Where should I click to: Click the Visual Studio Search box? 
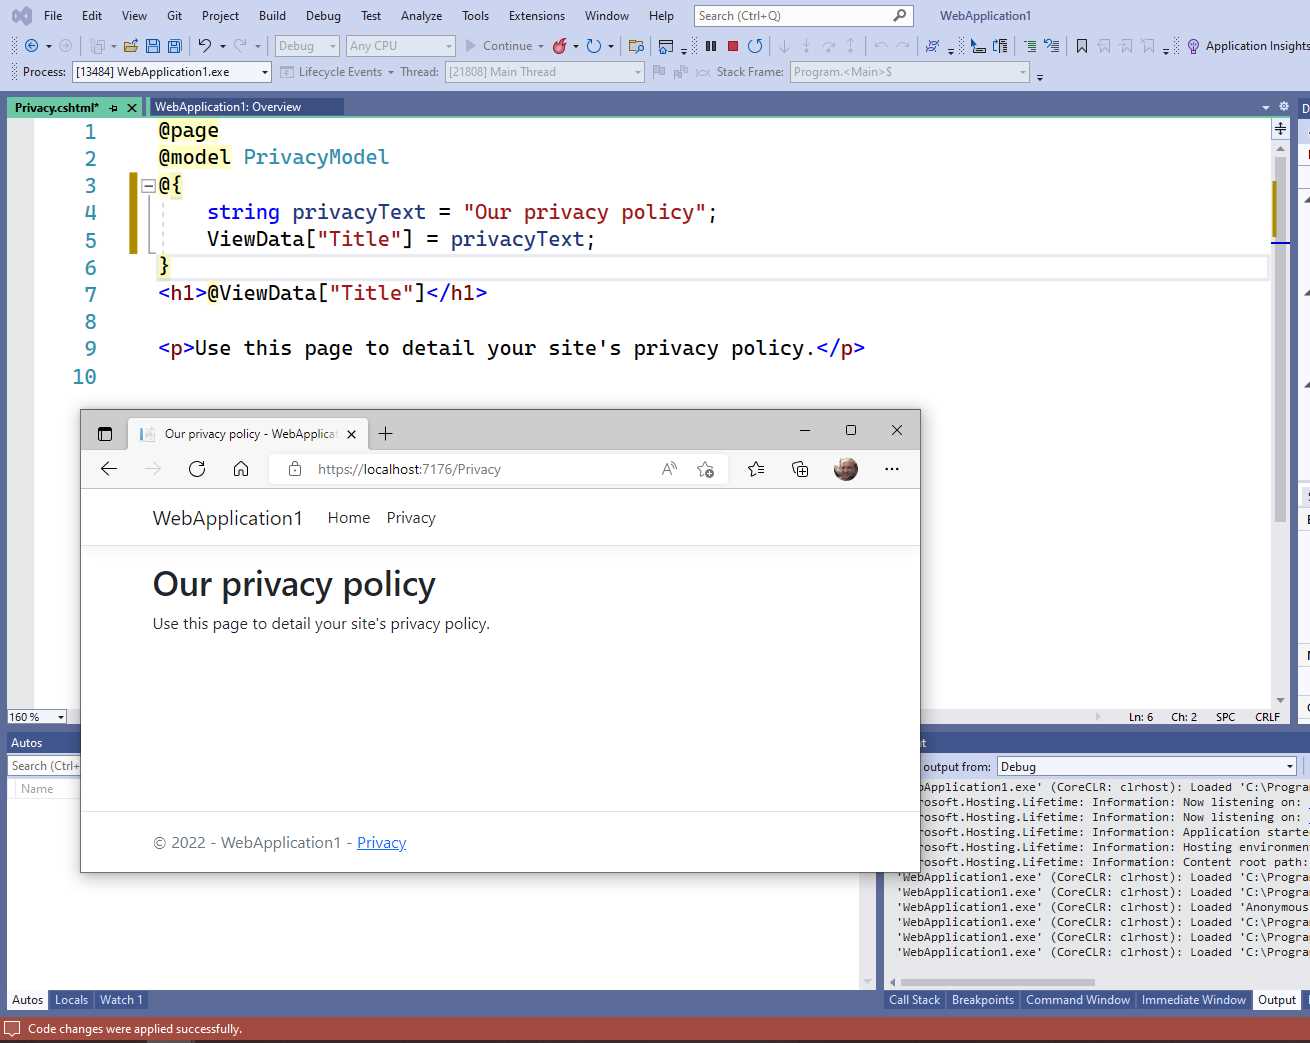[803, 16]
